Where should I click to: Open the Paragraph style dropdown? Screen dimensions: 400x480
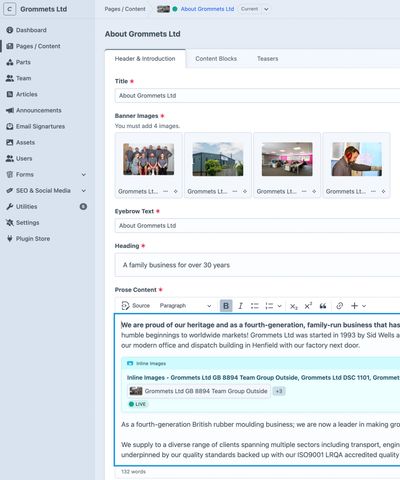(185, 306)
